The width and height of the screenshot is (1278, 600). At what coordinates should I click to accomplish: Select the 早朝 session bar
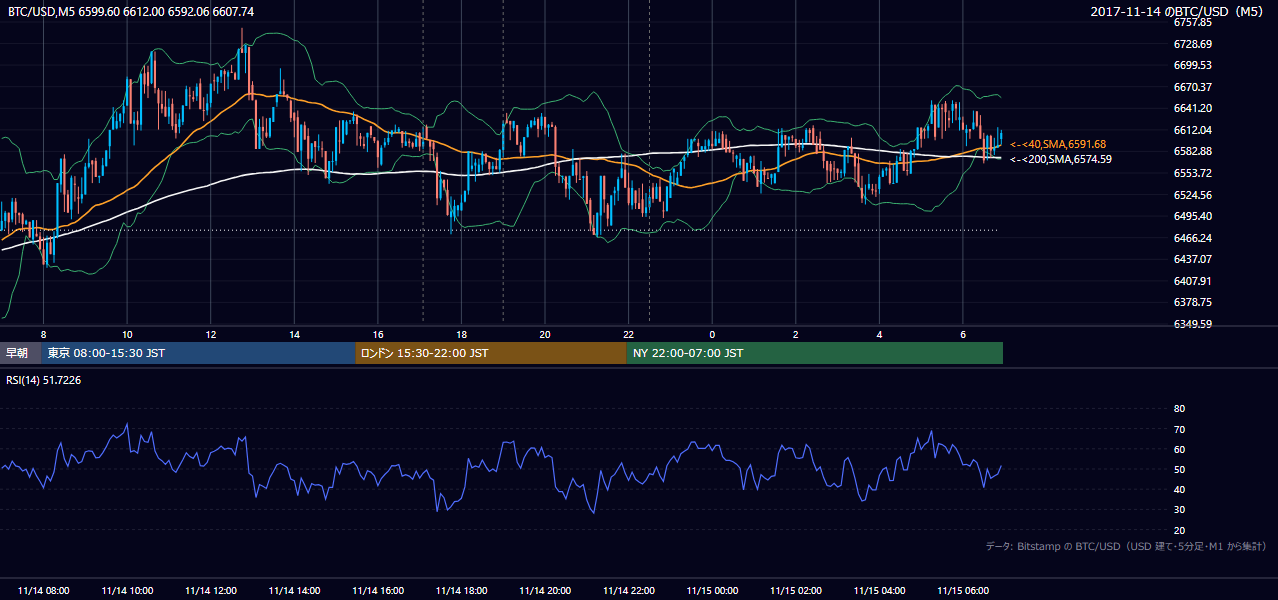(20, 353)
